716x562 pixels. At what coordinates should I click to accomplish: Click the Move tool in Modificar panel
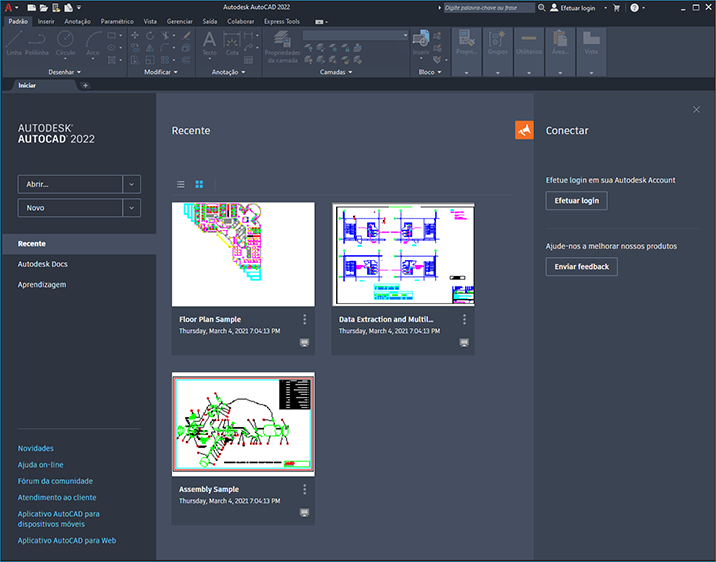coord(135,35)
